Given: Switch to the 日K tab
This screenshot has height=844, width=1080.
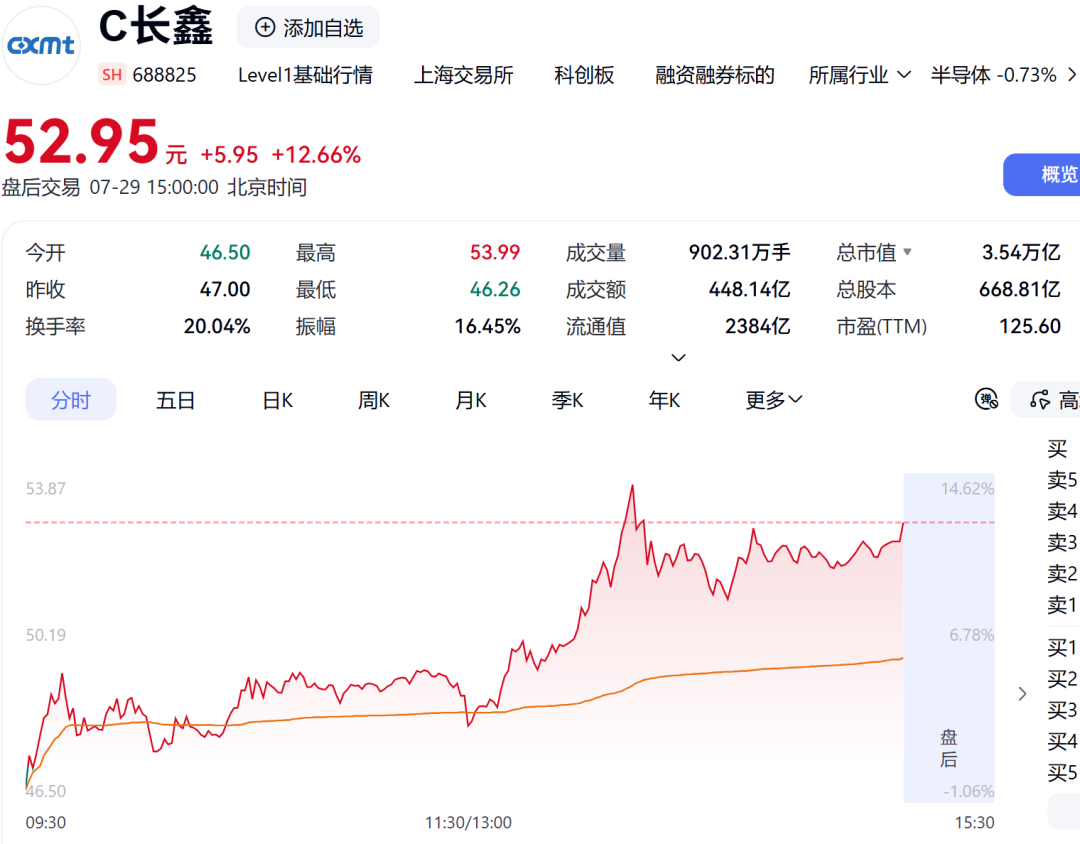Looking at the screenshot, I should (x=278, y=400).
